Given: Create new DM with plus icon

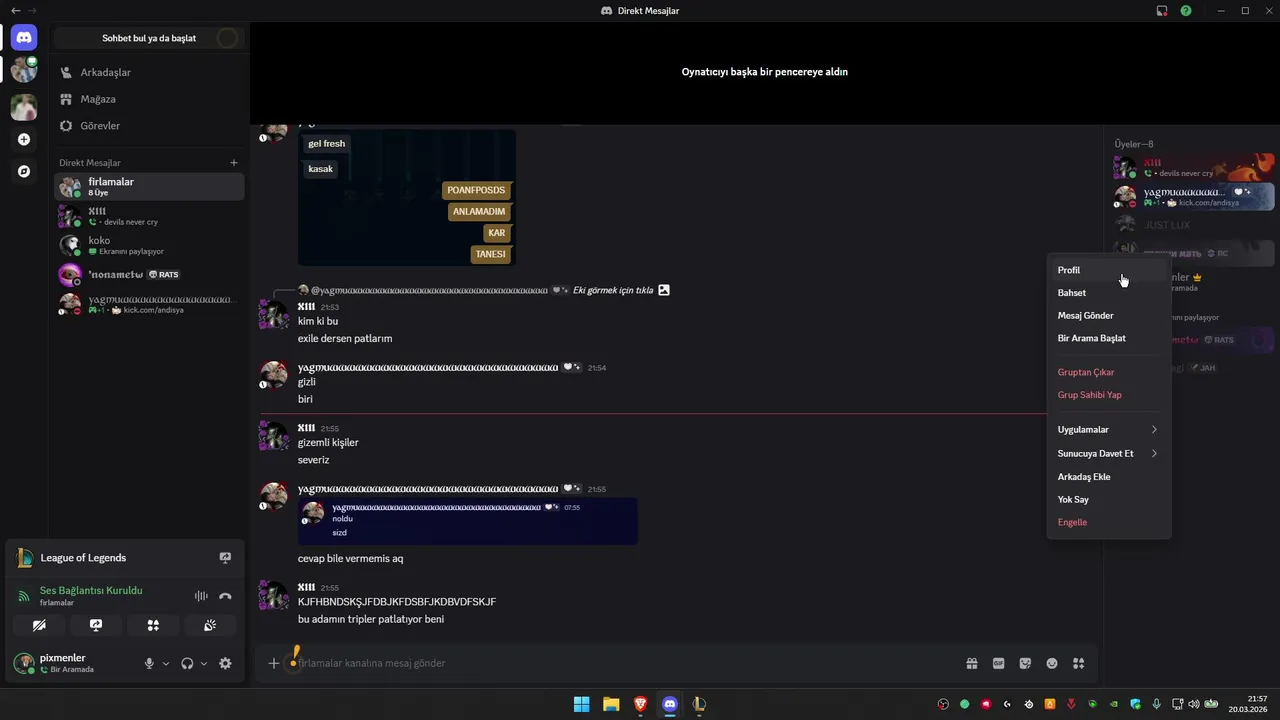Looking at the screenshot, I should 234,163.
